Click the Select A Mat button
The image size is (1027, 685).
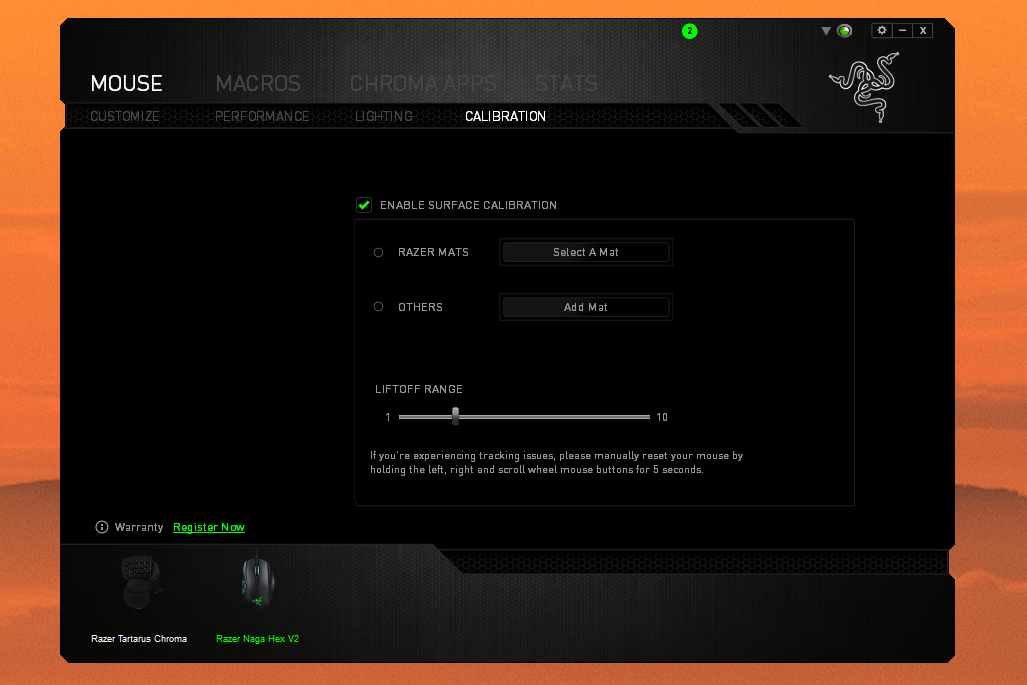coord(586,252)
